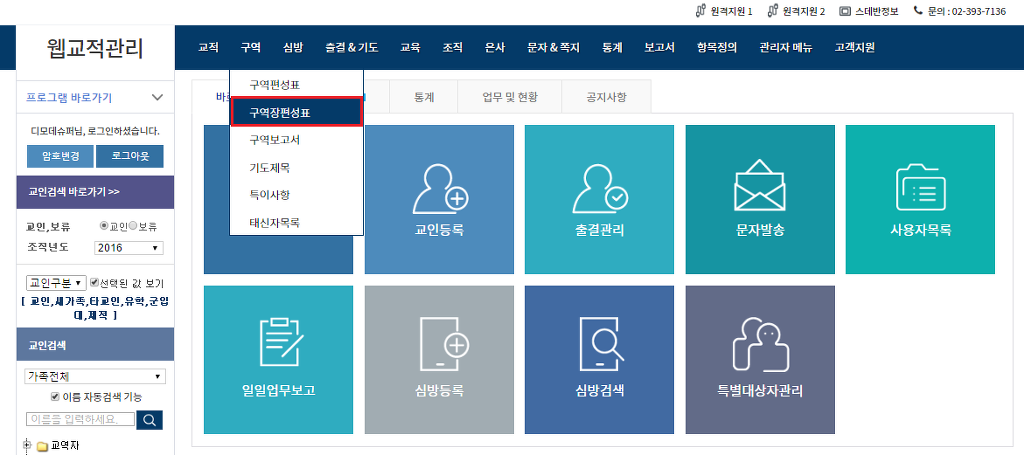This screenshot has width=1024, height=455.
Task: Select 특이사항 from dropdown menu
Action: 297,195
